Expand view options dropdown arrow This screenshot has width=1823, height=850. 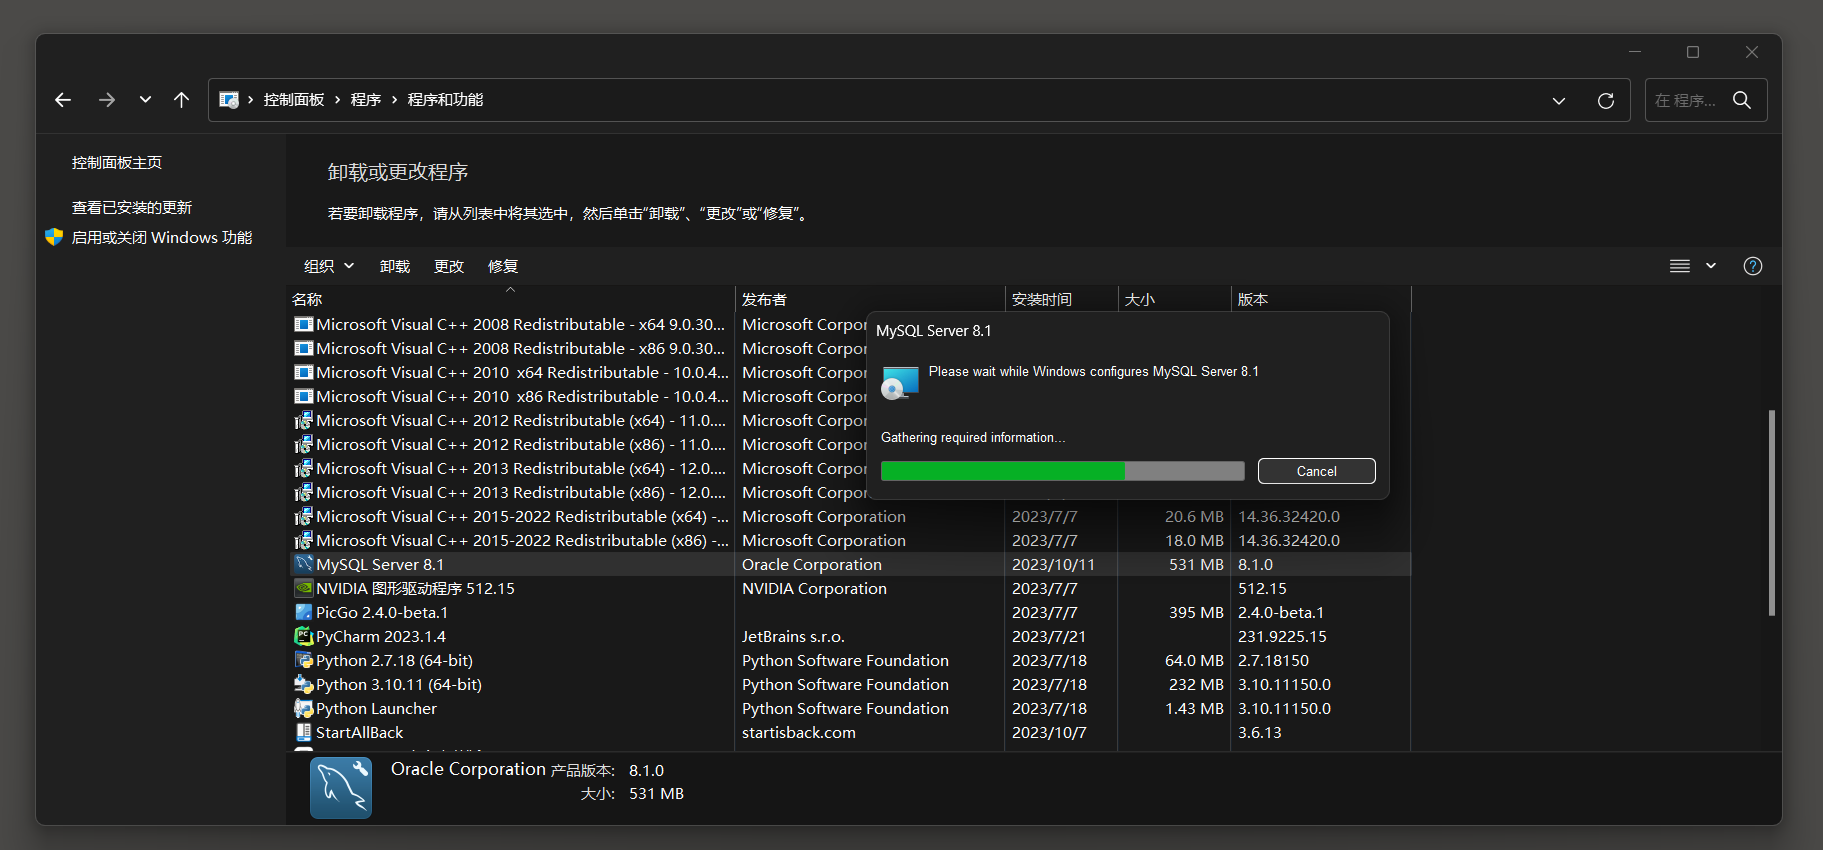click(x=1711, y=266)
